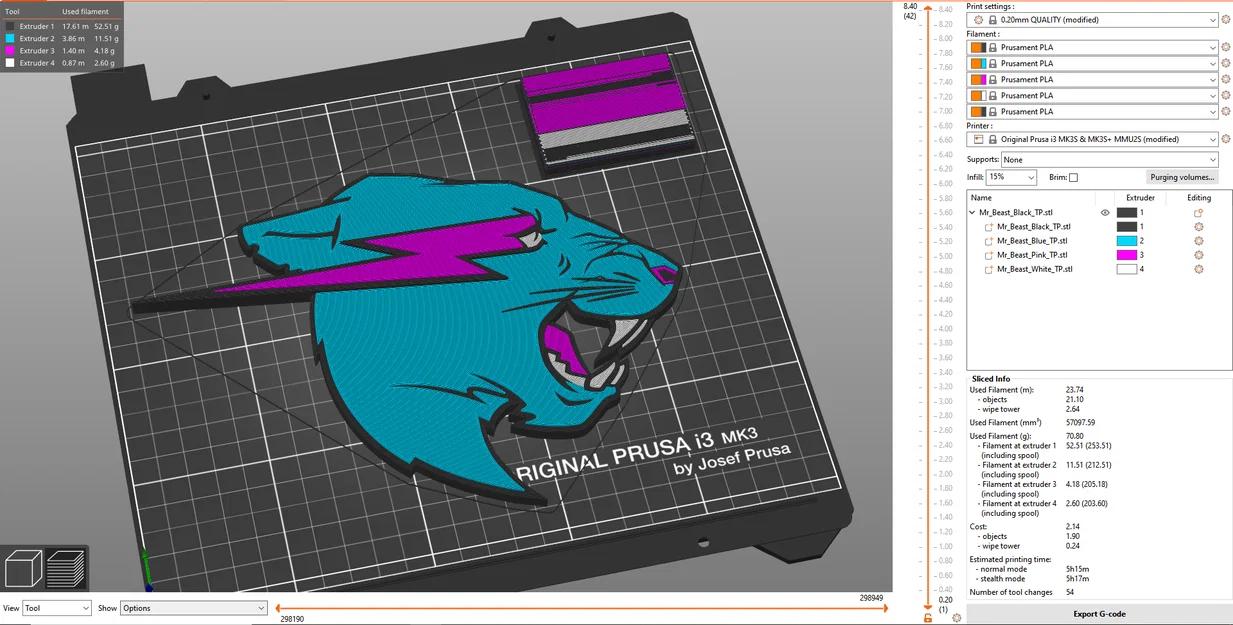The height and width of the screenshot is (625, 1233).
Task: Click search-like settings icon before 0.20mm QUALITY
Action: (979, 20)
